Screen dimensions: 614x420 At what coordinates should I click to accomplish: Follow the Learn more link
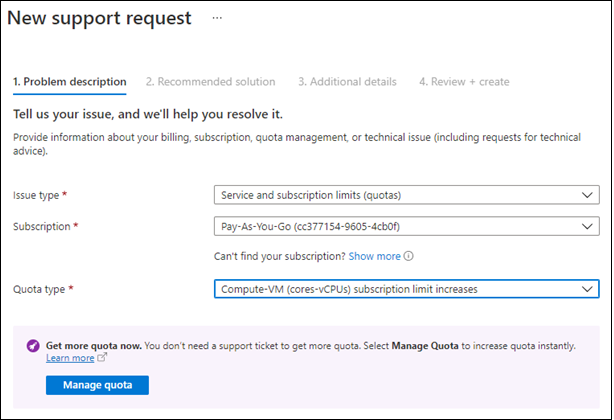pyautogui.click(x=70, y=358)
